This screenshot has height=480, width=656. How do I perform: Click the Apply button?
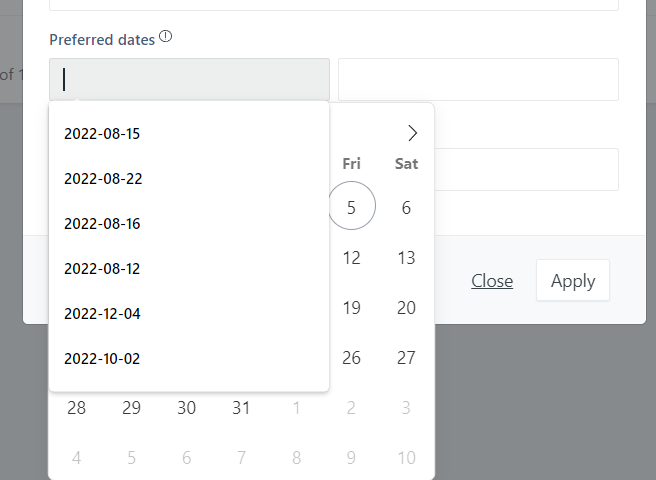tap(573, 280)
